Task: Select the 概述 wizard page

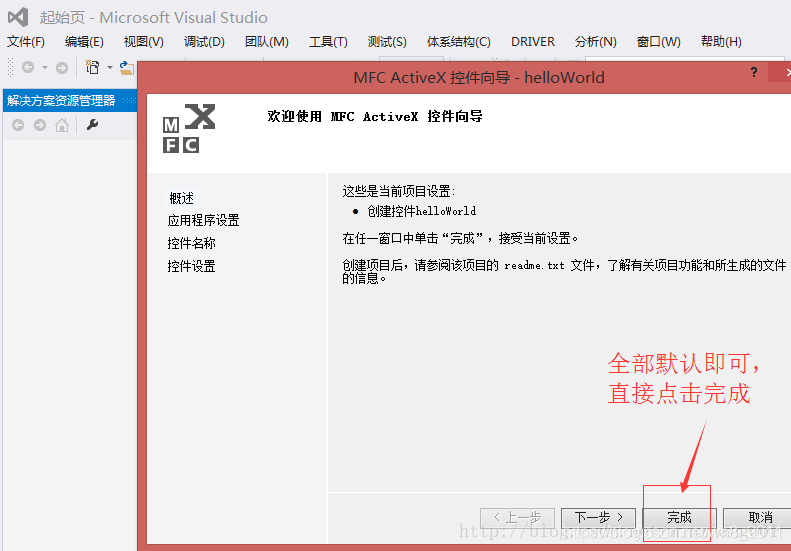Action: [182, 198]
